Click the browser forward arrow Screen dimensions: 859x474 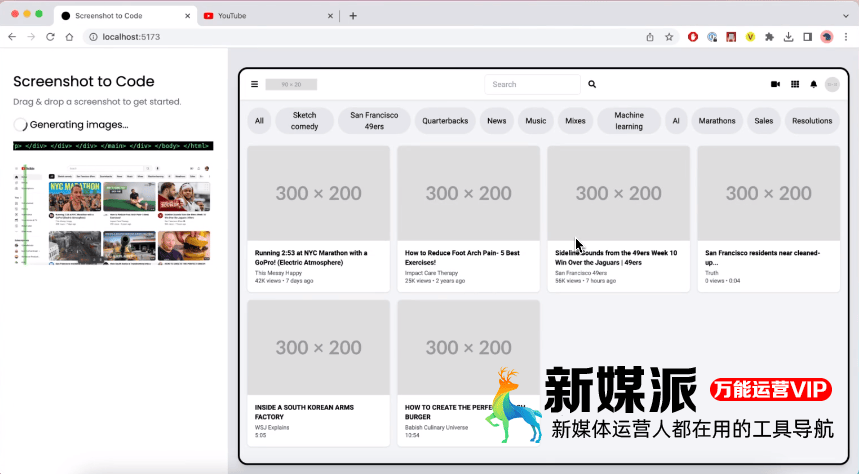pyautogui.click(x=31, y=37)
